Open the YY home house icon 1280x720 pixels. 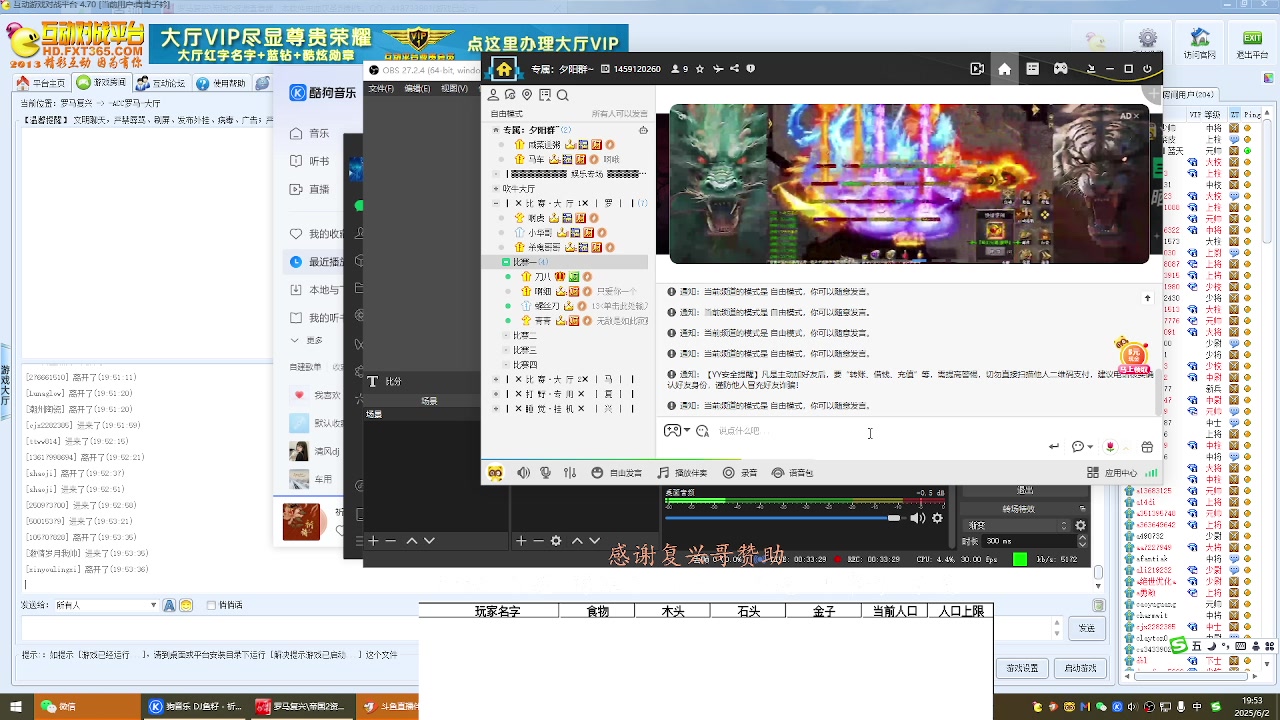[x=504, y=69]
